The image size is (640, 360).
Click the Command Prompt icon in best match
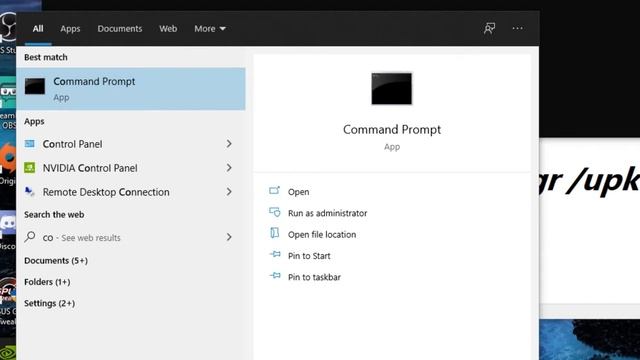[35, 86]
